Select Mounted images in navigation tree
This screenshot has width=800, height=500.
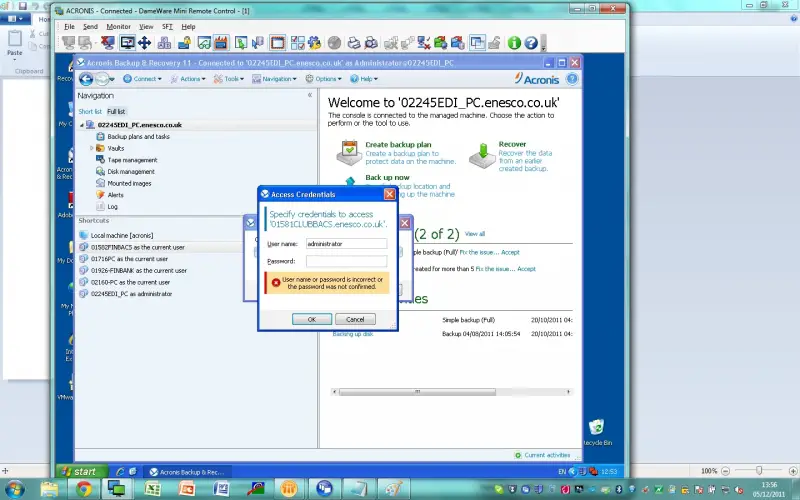[x=129, y=184]
